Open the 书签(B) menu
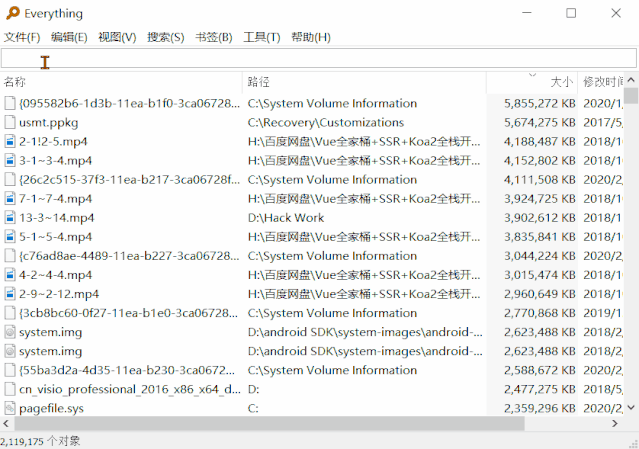 214,37
